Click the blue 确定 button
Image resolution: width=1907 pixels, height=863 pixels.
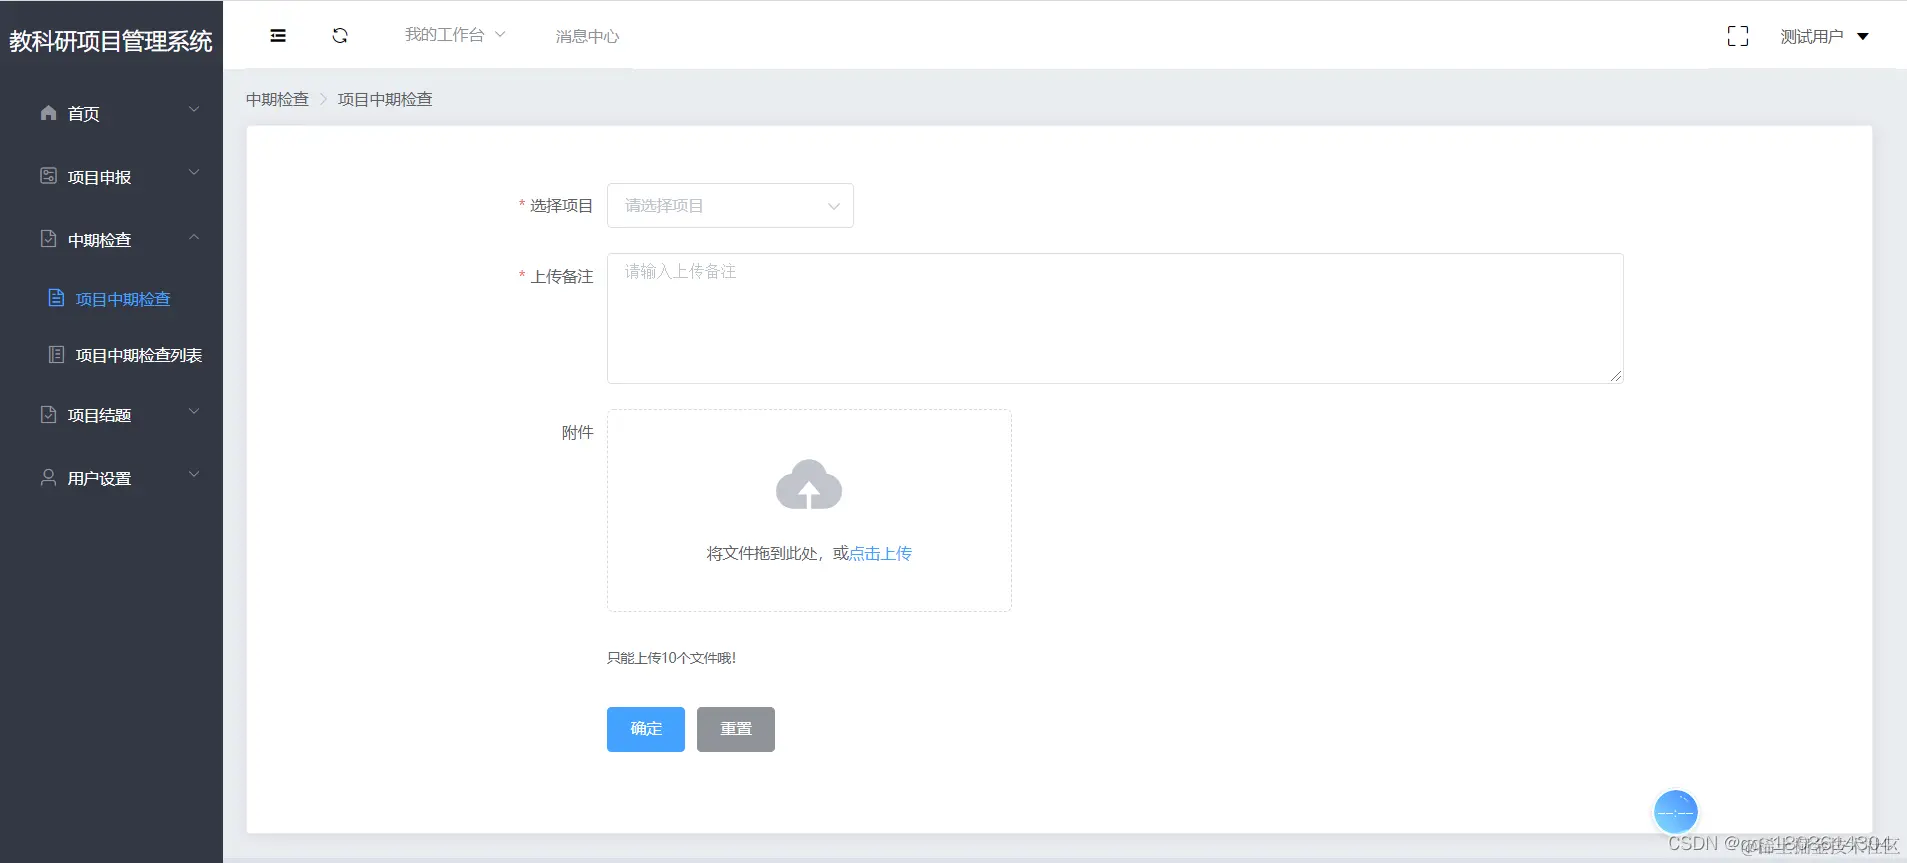(x=646, y=729)
